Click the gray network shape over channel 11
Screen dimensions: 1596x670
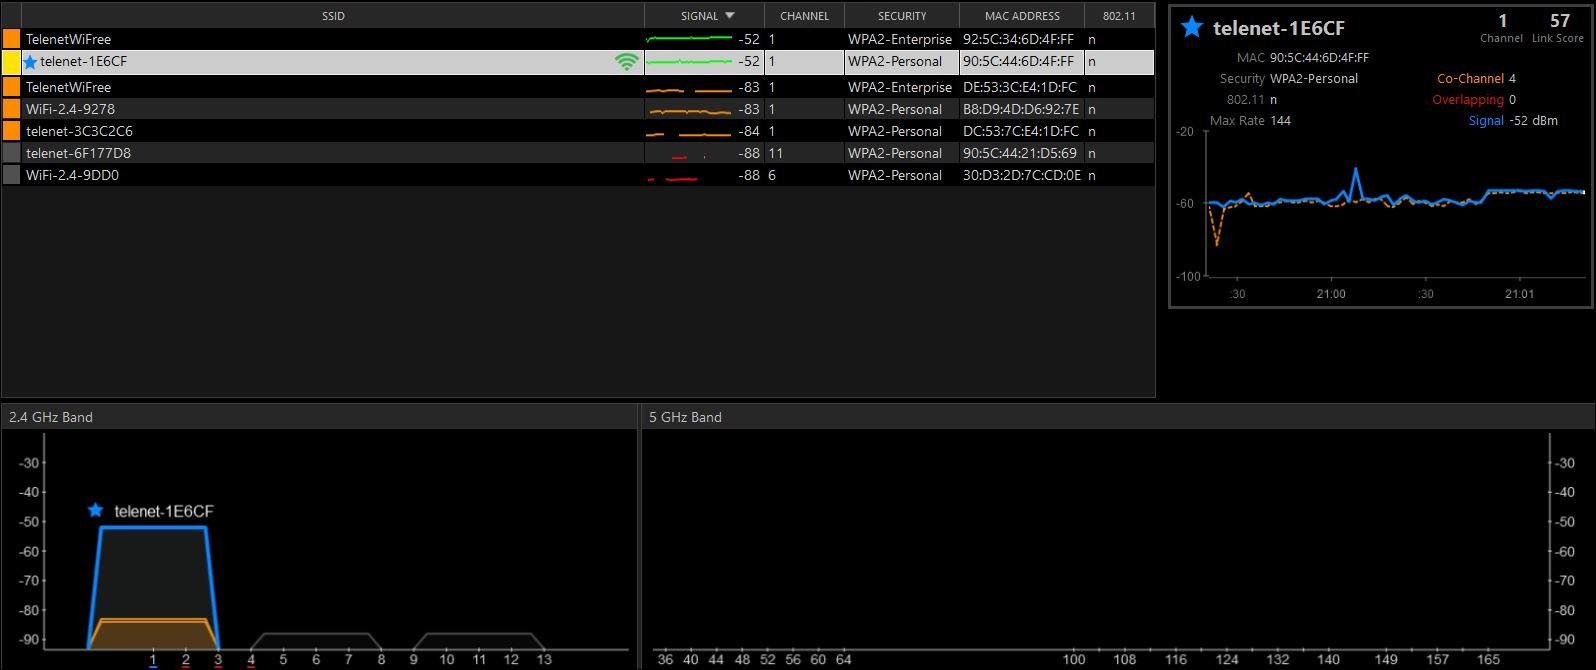click(479, 641)
